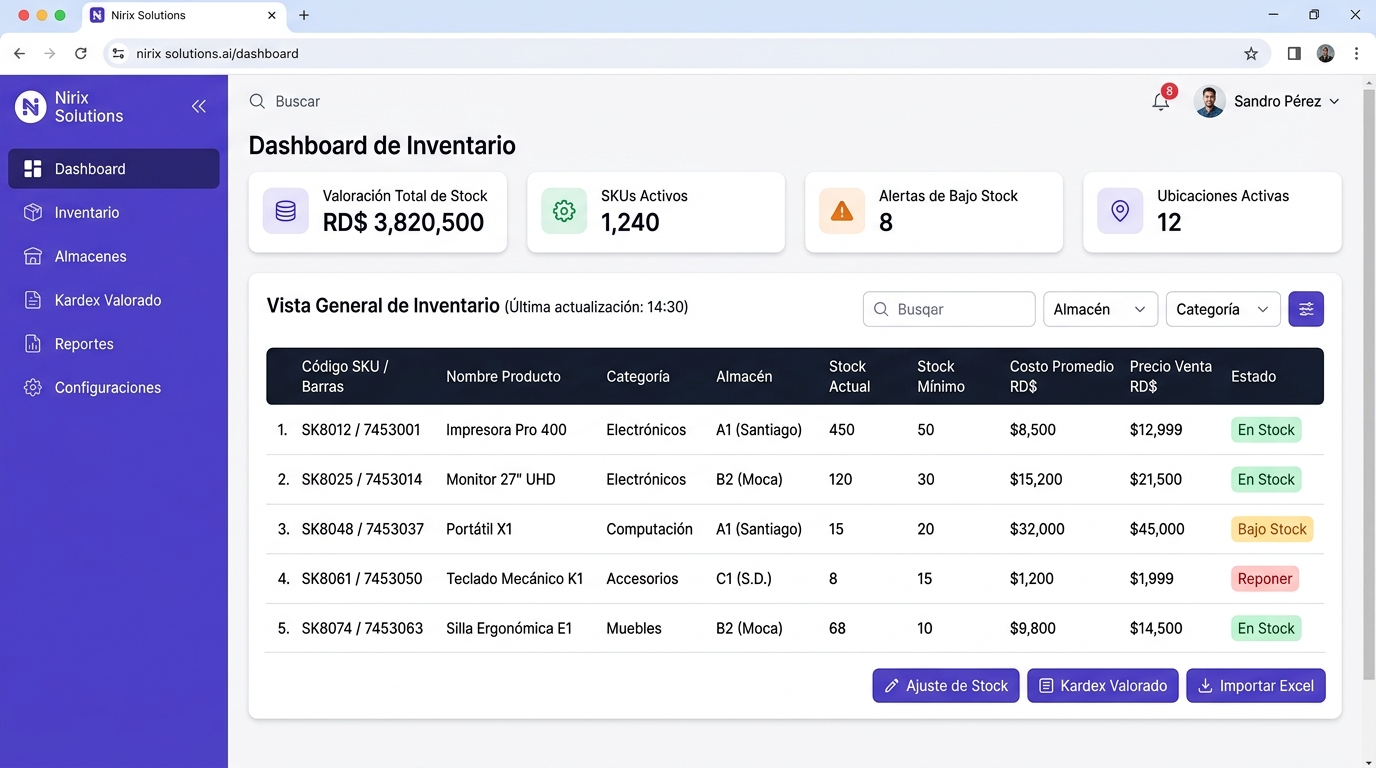The image size is (1376, 768).
Task: Bookmark this page with star icon
Action: pos(1251,54)
